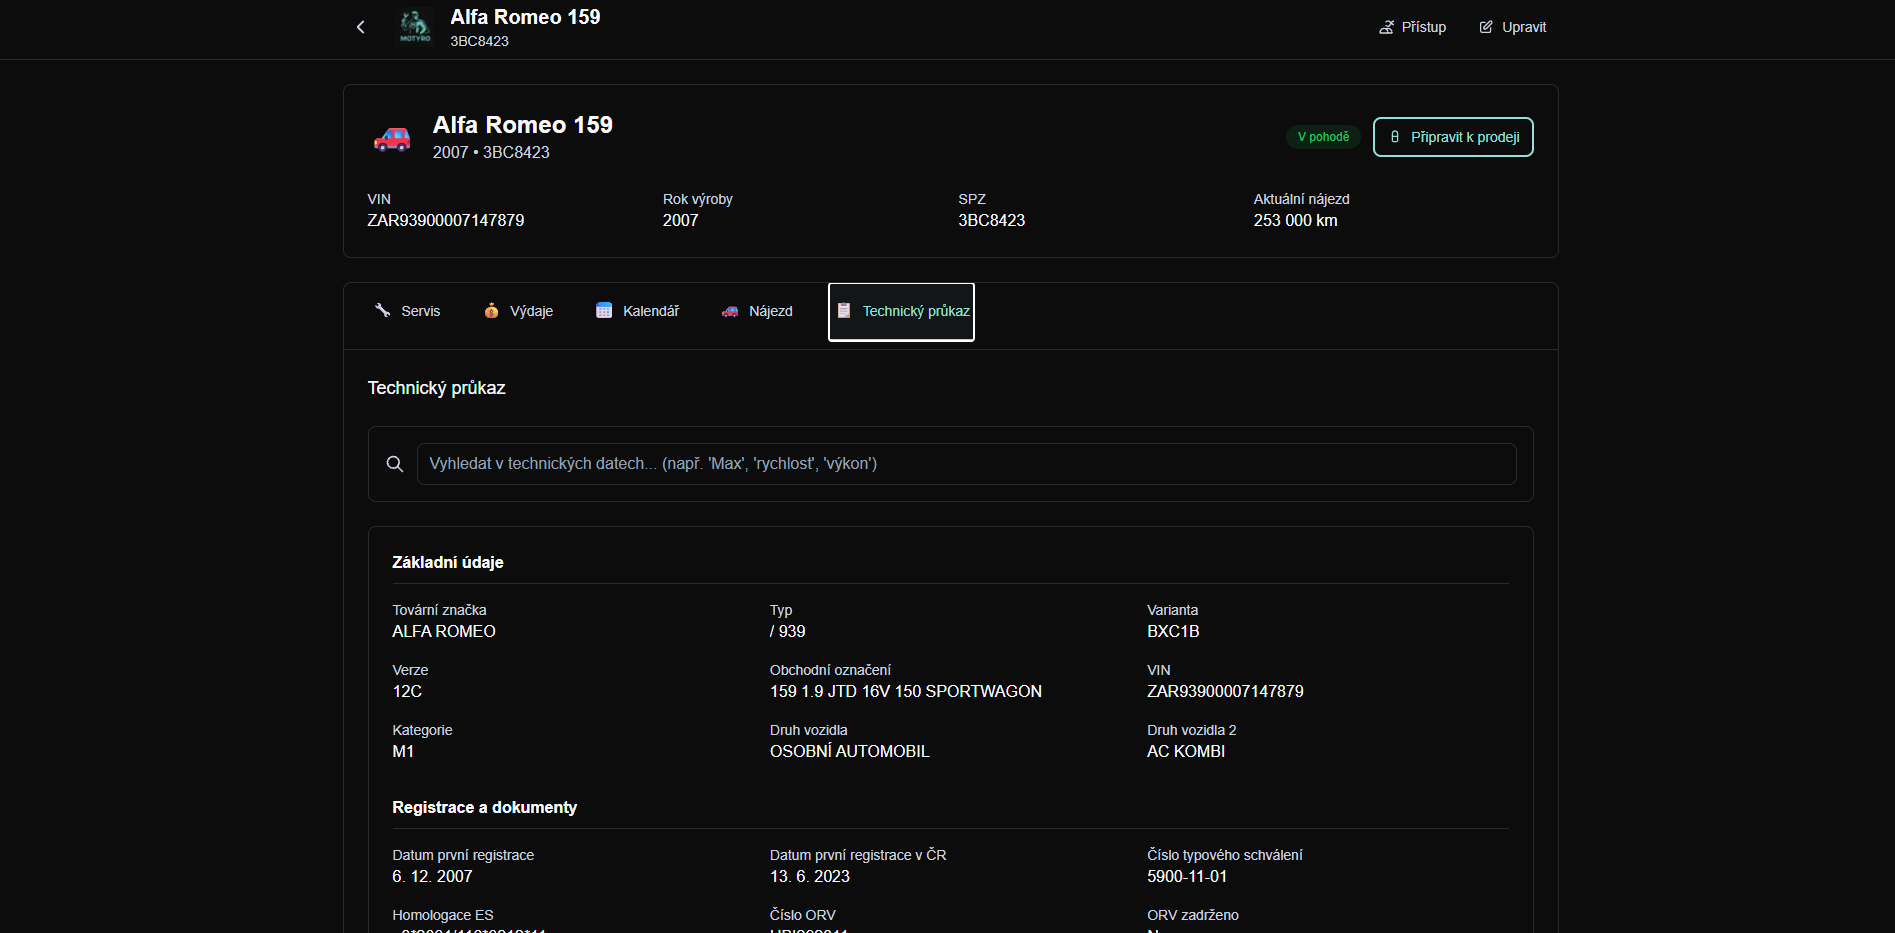Open the Kalendář tab
The height and width of the screenshot is (933, 1895).
pos(637,311)
